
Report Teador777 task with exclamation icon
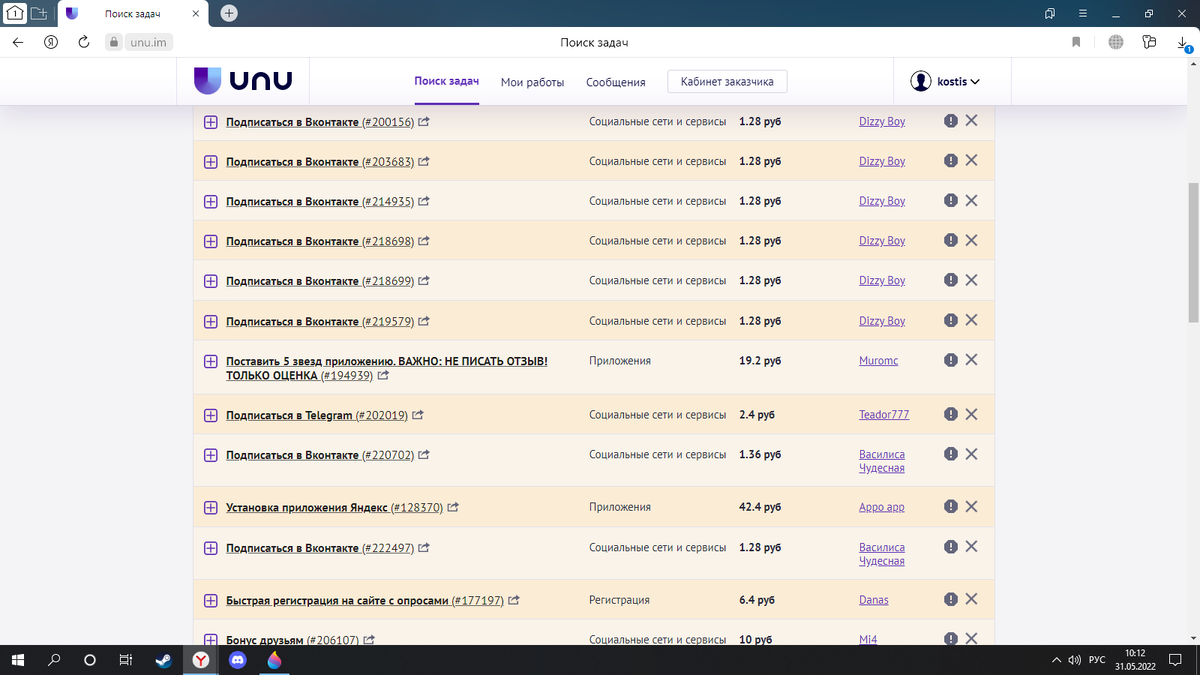click(x=951, y=413)
